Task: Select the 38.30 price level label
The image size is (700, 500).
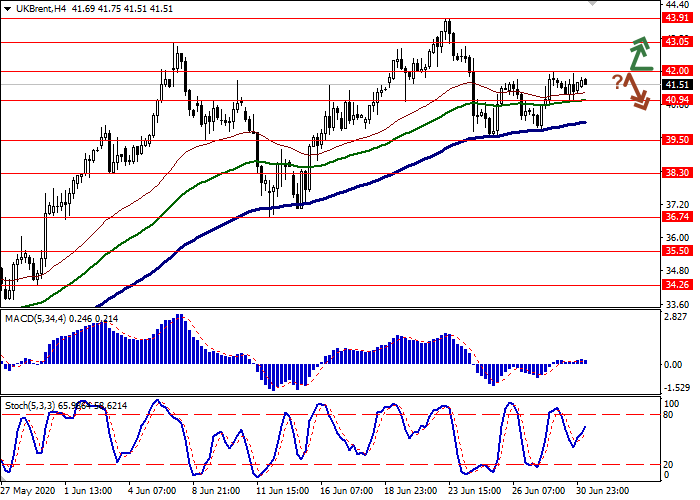Action: [x=678, y=173]
